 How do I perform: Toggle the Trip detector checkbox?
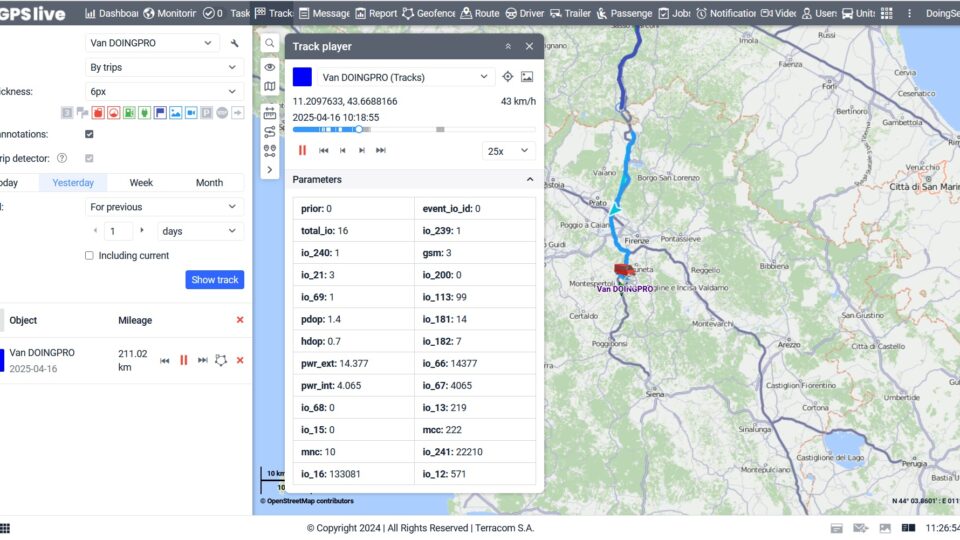(90, 158)
